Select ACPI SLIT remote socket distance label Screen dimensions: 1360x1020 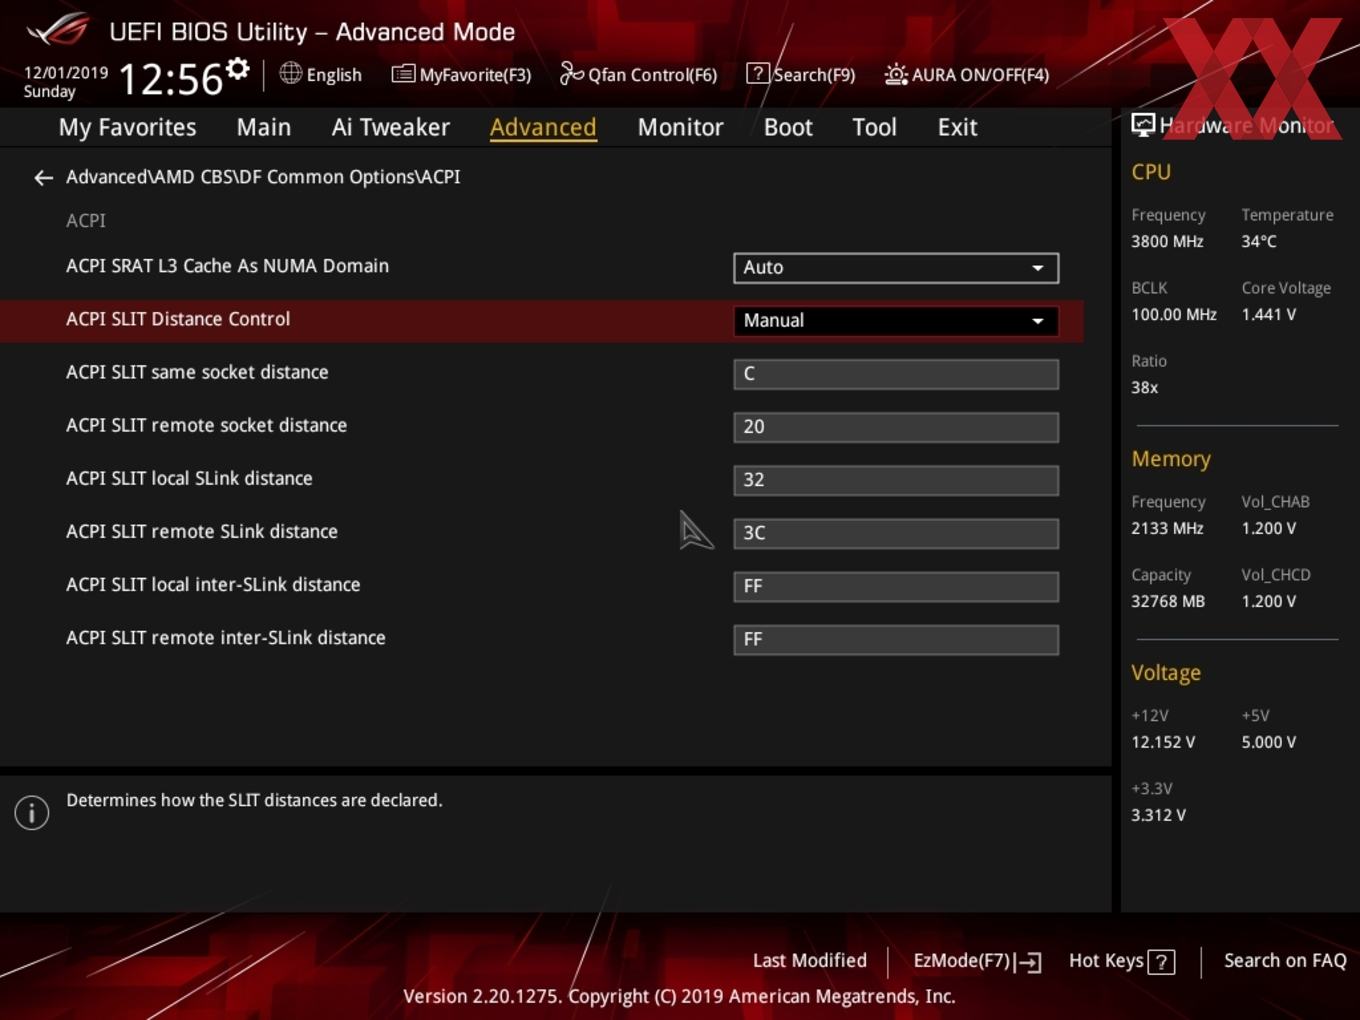click(x=206, y=425)
